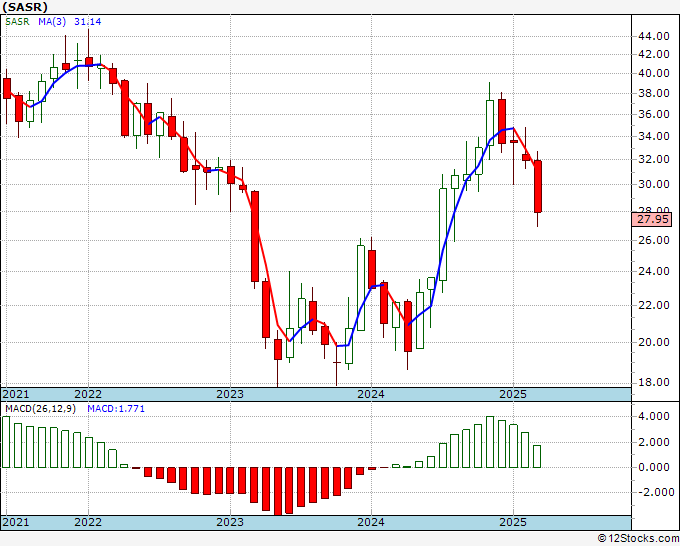Click 2025 on the MACD timeline

(x=513, y=522)
